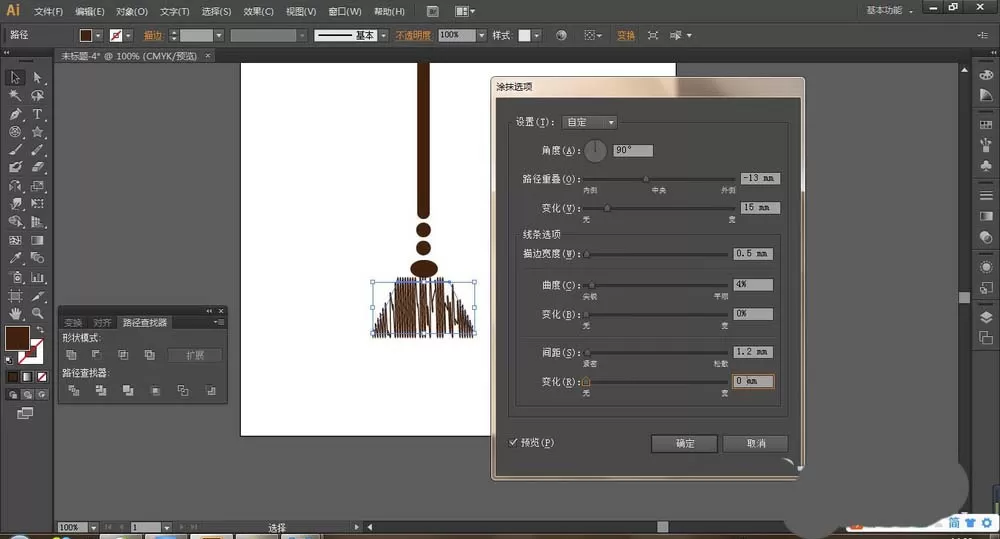This screenshot has width=1000, height=539.
Task: Select the Pen tool
Action: [x=15, y=114]
